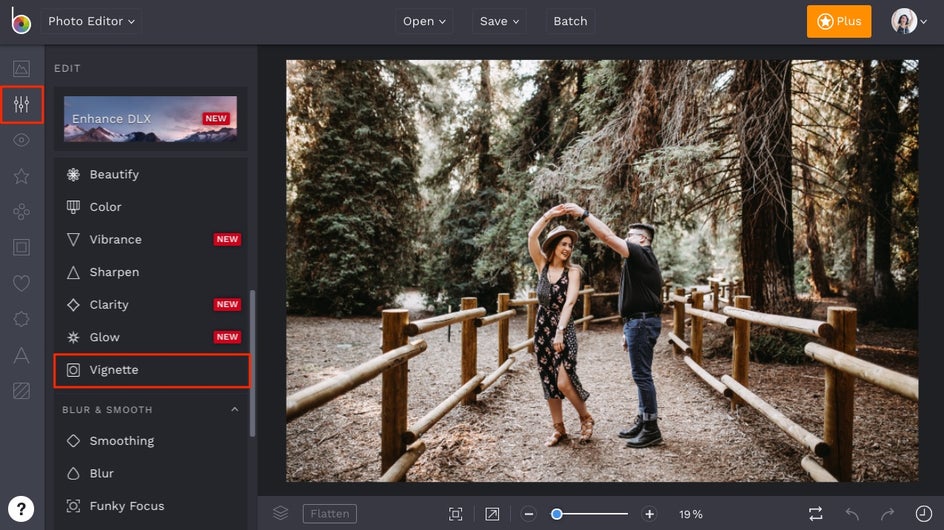
Task: Open the Edit tools sidebar icon
Action: click(x=21, y=105)
